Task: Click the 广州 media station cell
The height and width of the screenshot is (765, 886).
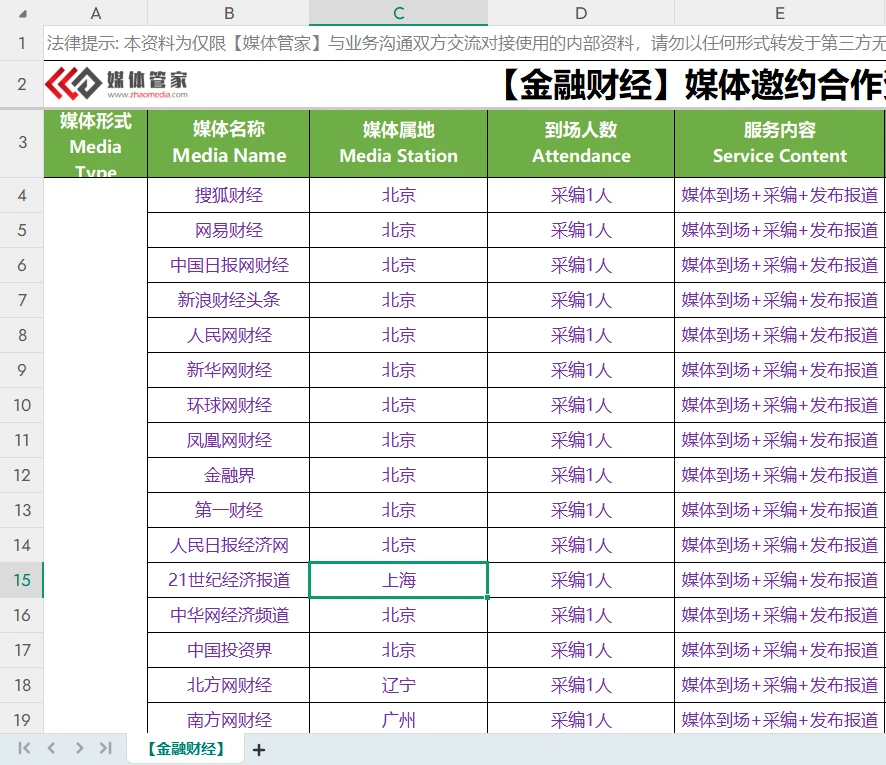Action: pos(398,719)
